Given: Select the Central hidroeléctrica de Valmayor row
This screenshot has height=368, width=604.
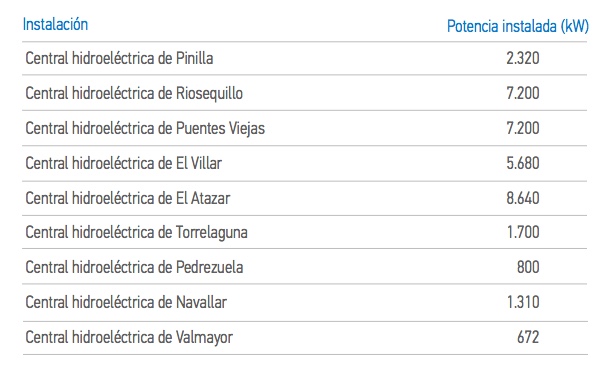Looking at the screenshot, I should point(305,338).
